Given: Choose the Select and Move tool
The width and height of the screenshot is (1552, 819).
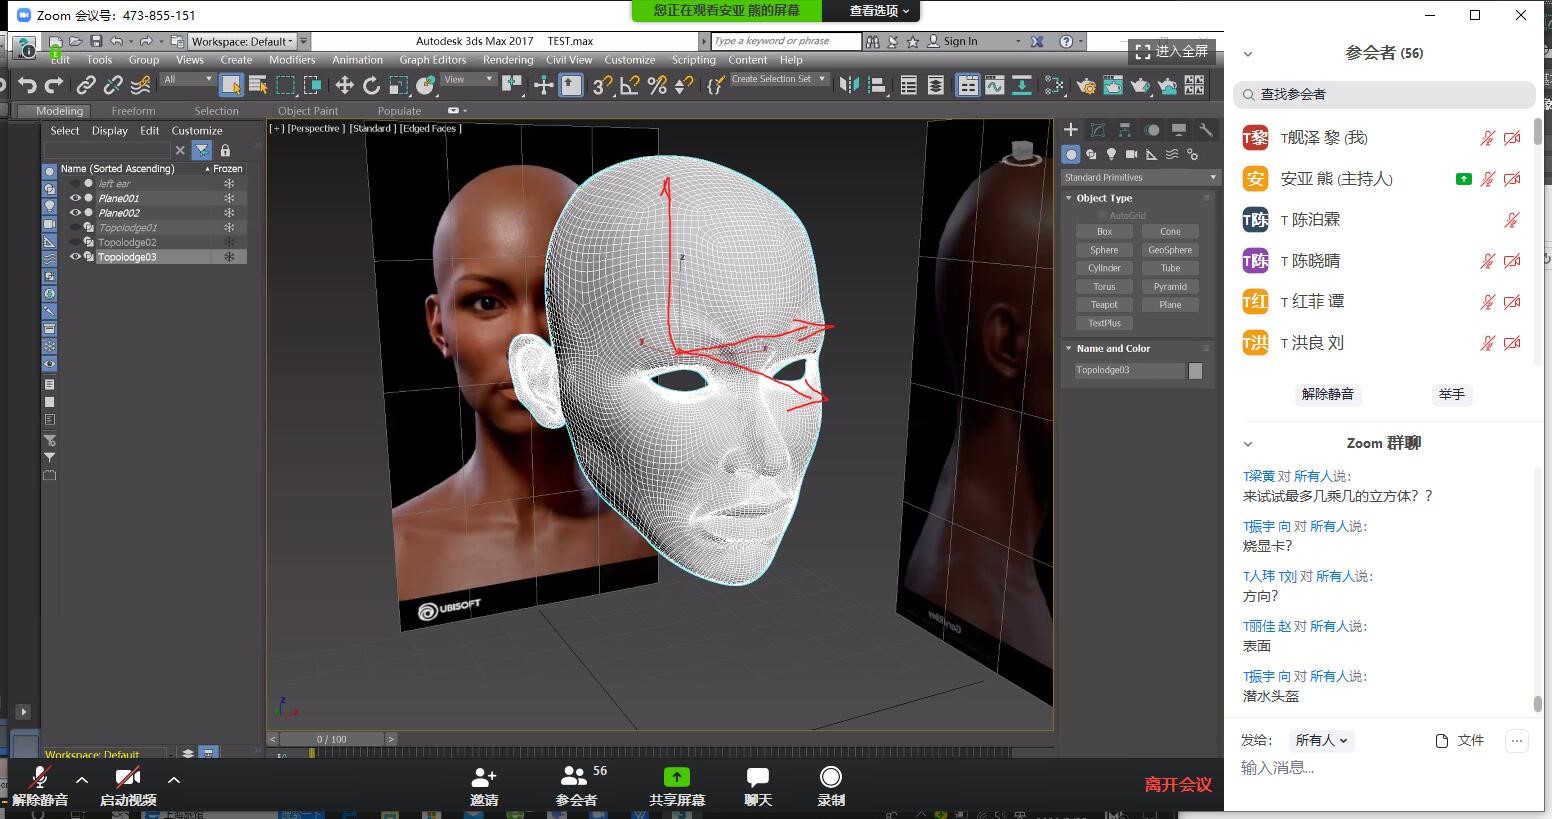Looking at the screenshot, I should [344, 86].
